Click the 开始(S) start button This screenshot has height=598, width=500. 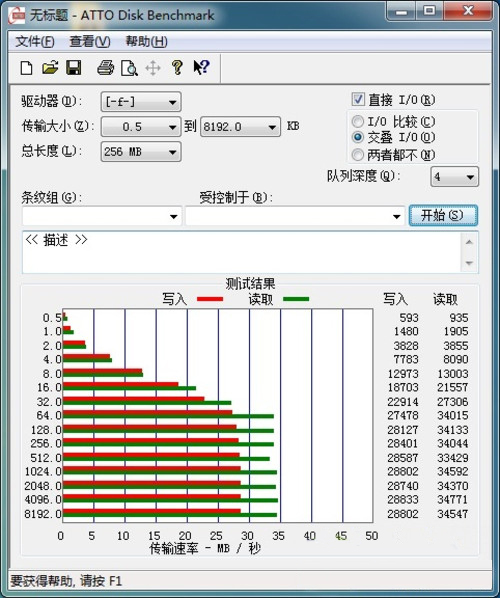click(443, 215)
